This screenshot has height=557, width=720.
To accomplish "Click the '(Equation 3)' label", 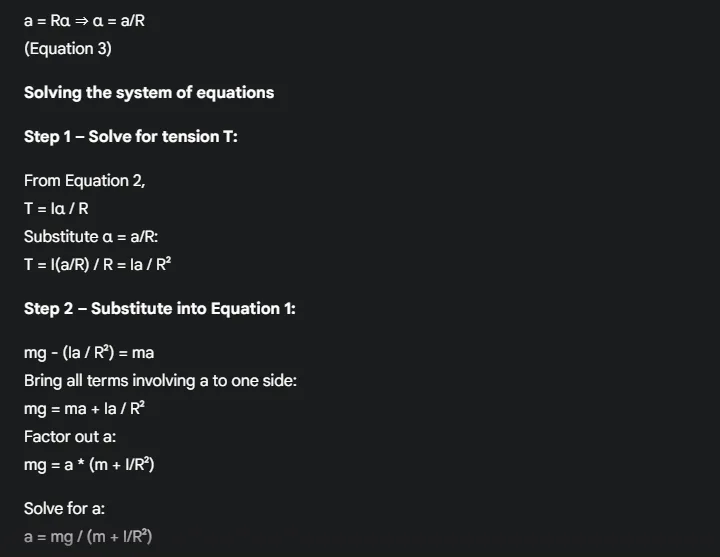I will (68, 48).
